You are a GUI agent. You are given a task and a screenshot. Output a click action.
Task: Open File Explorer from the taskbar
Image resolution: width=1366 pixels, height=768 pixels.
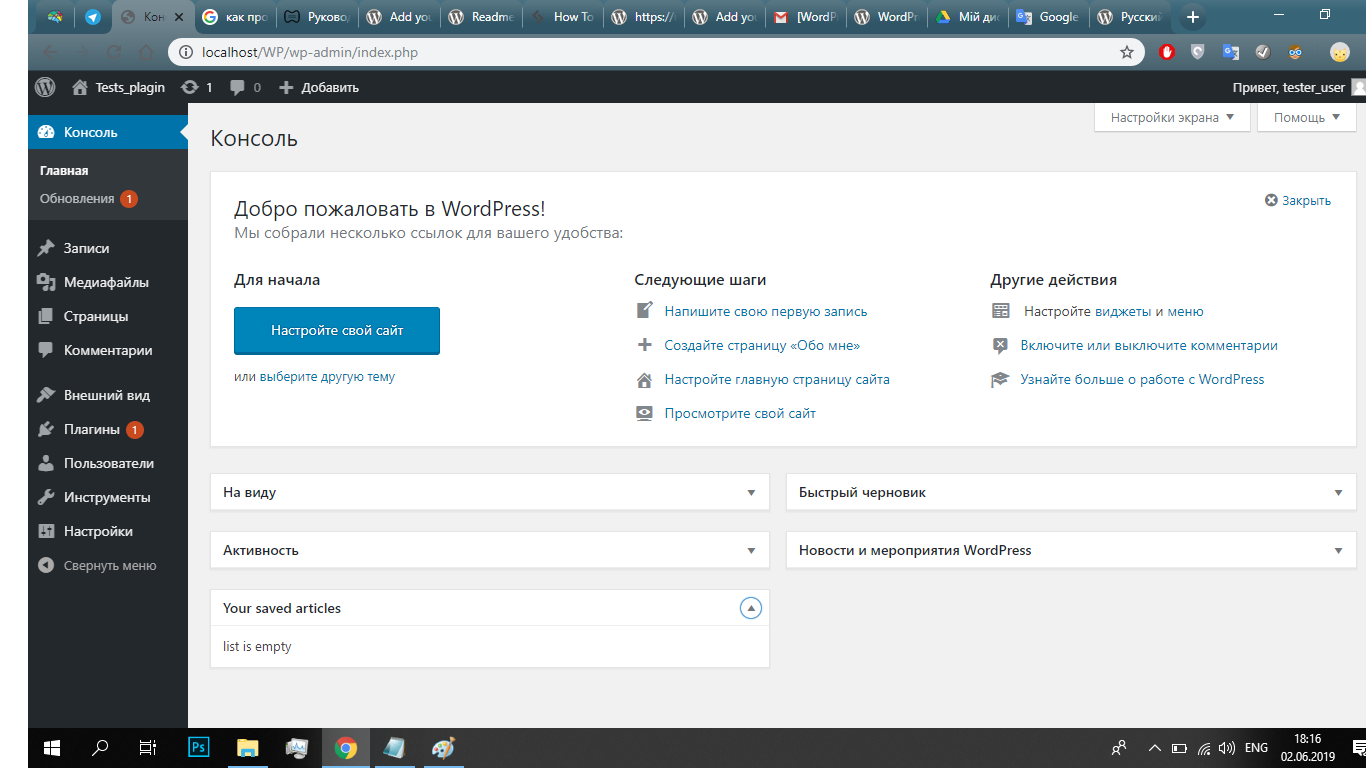(247, 747)
